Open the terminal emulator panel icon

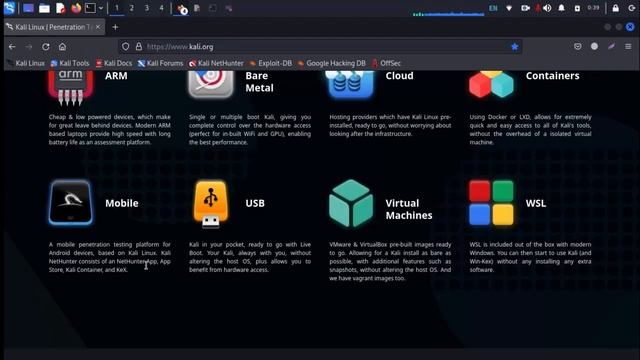tap(90, 8)
